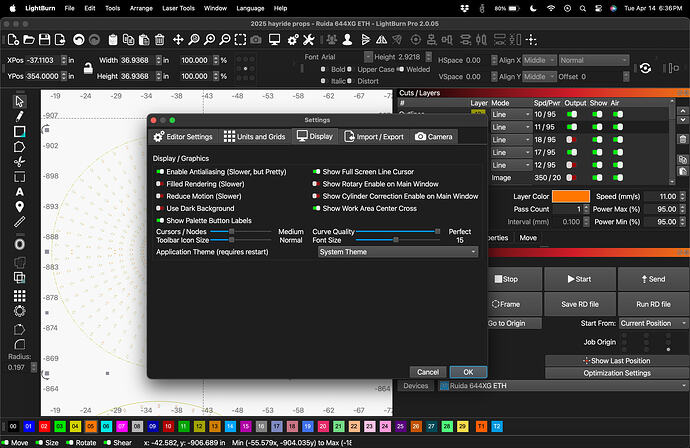
Task: Switch to the Units and Grids tab
Action: pyautogui.click(x=254, y=137)
